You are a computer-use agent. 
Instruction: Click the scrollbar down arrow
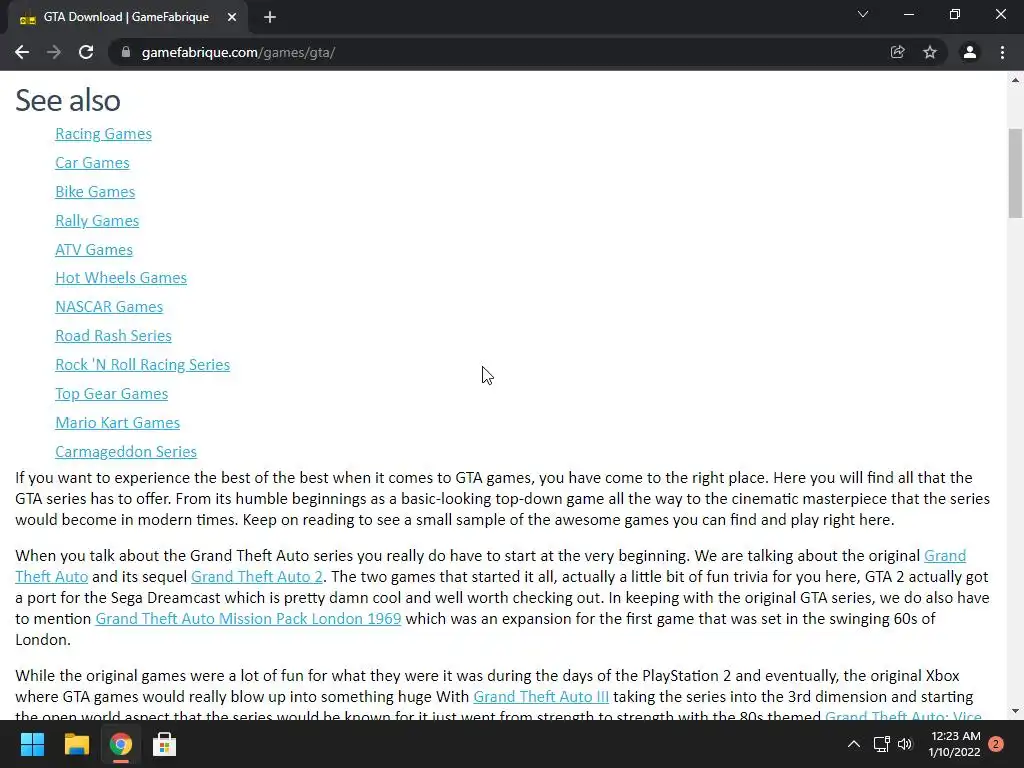tap(1015, 711)
